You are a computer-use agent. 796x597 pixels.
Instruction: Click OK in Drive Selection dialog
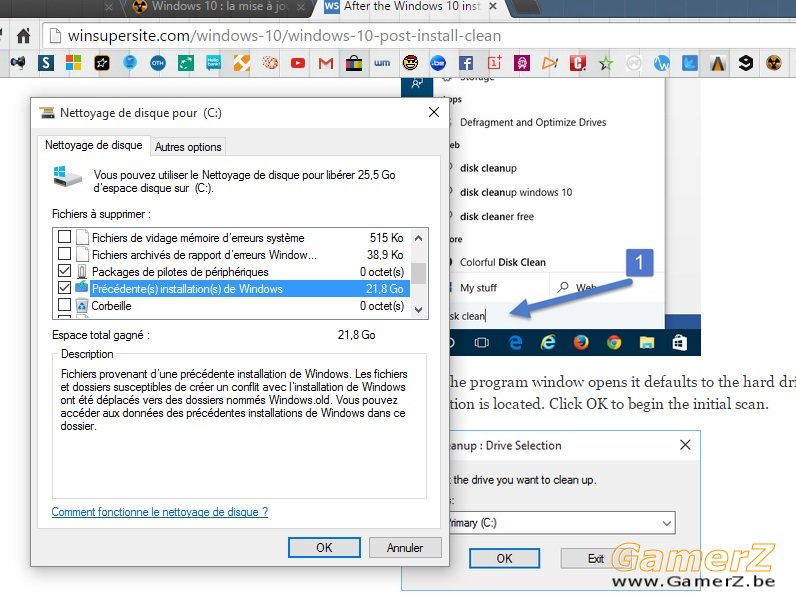(504, 558)
